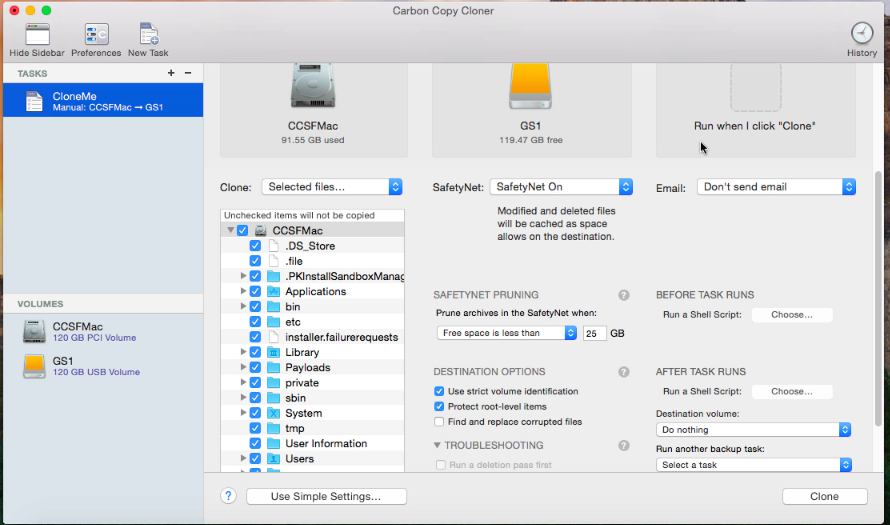Click the empty schedule placeholder icon

755,87
